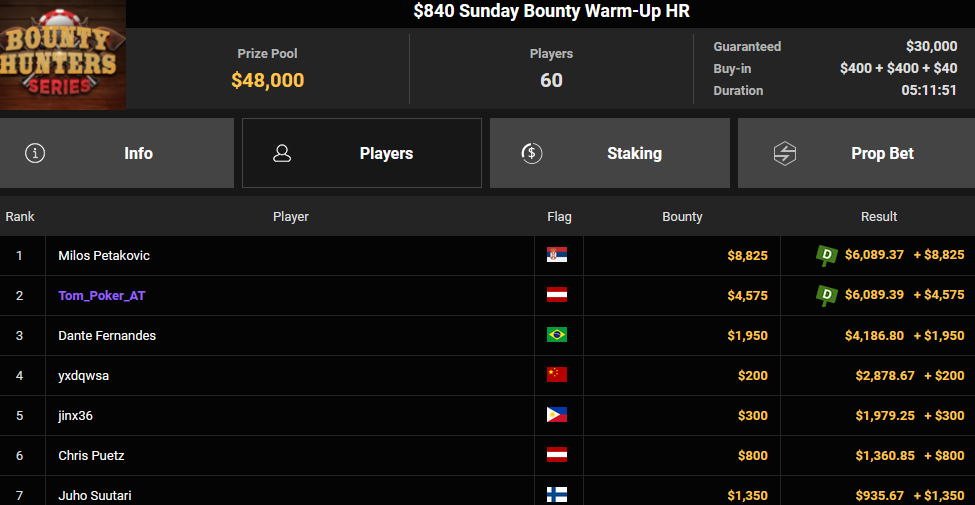
Task: Click the China flag next to yxdqwsa
Action: coord(557,375)
